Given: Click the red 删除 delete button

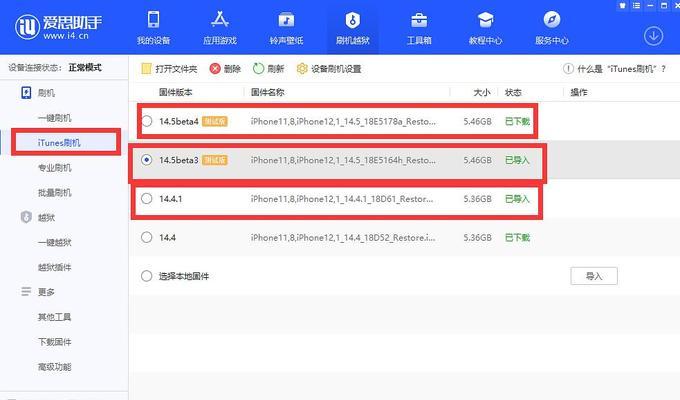Looking at the screenshot, I should point(225,69).
